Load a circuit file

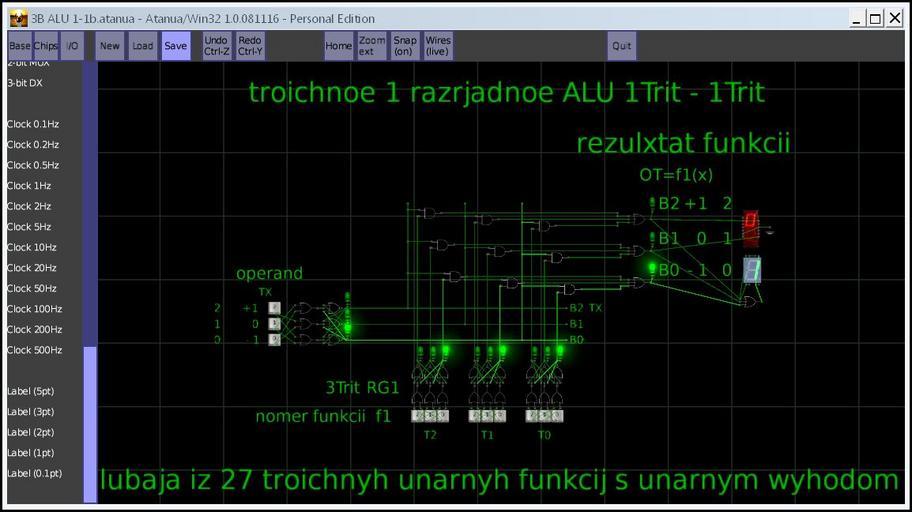143,46
